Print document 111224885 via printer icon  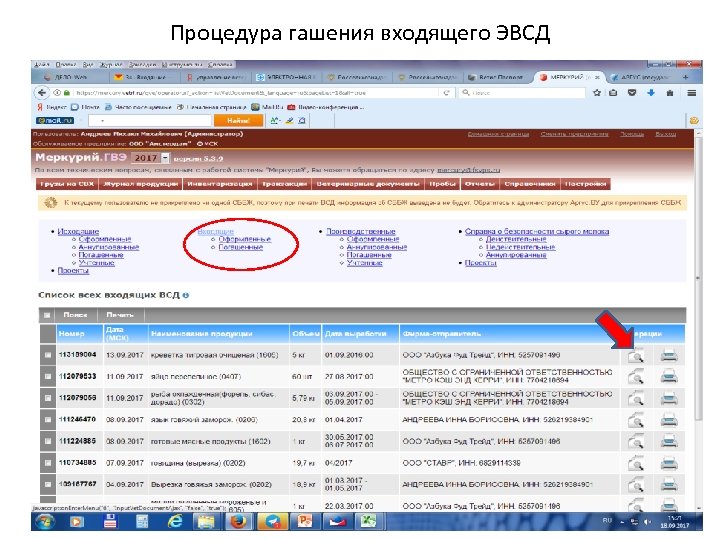[669, 442]
